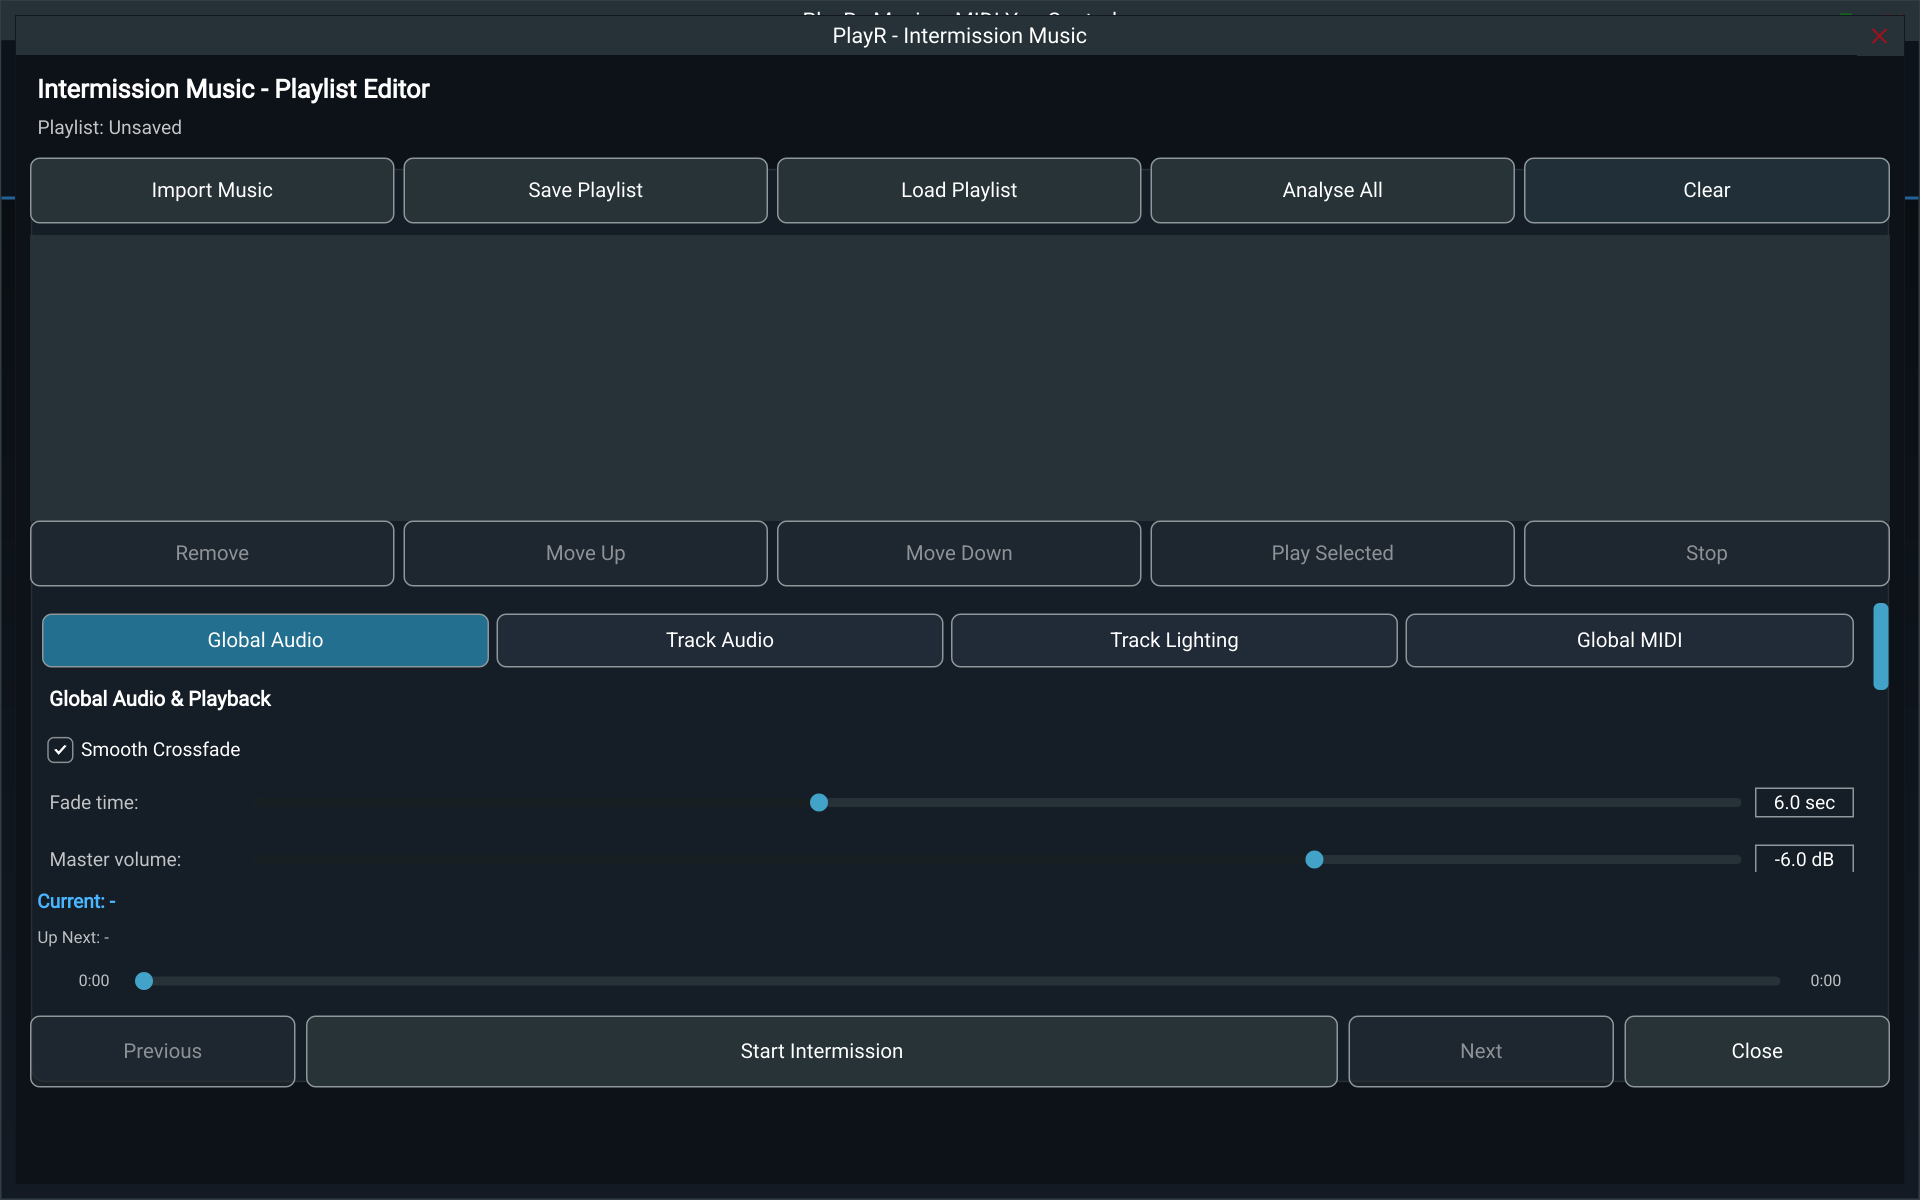Viewport: 1920px width, 1200px height.
Task: Open the Track Audio tab
Action: [x=720, y=640]
